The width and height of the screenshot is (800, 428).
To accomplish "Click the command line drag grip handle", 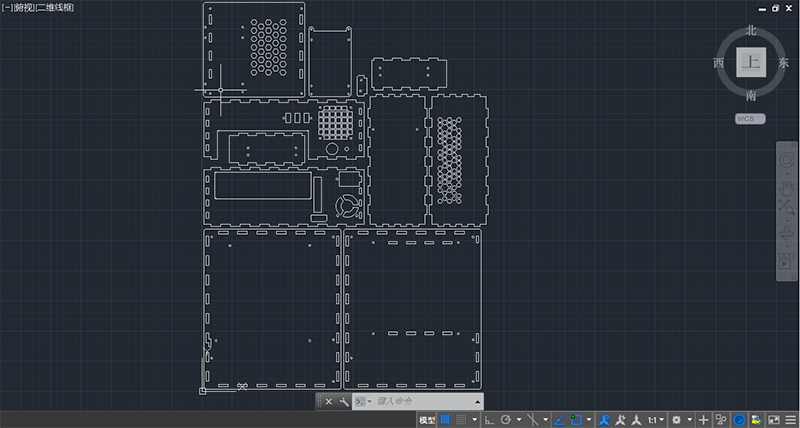I will 319,402.
